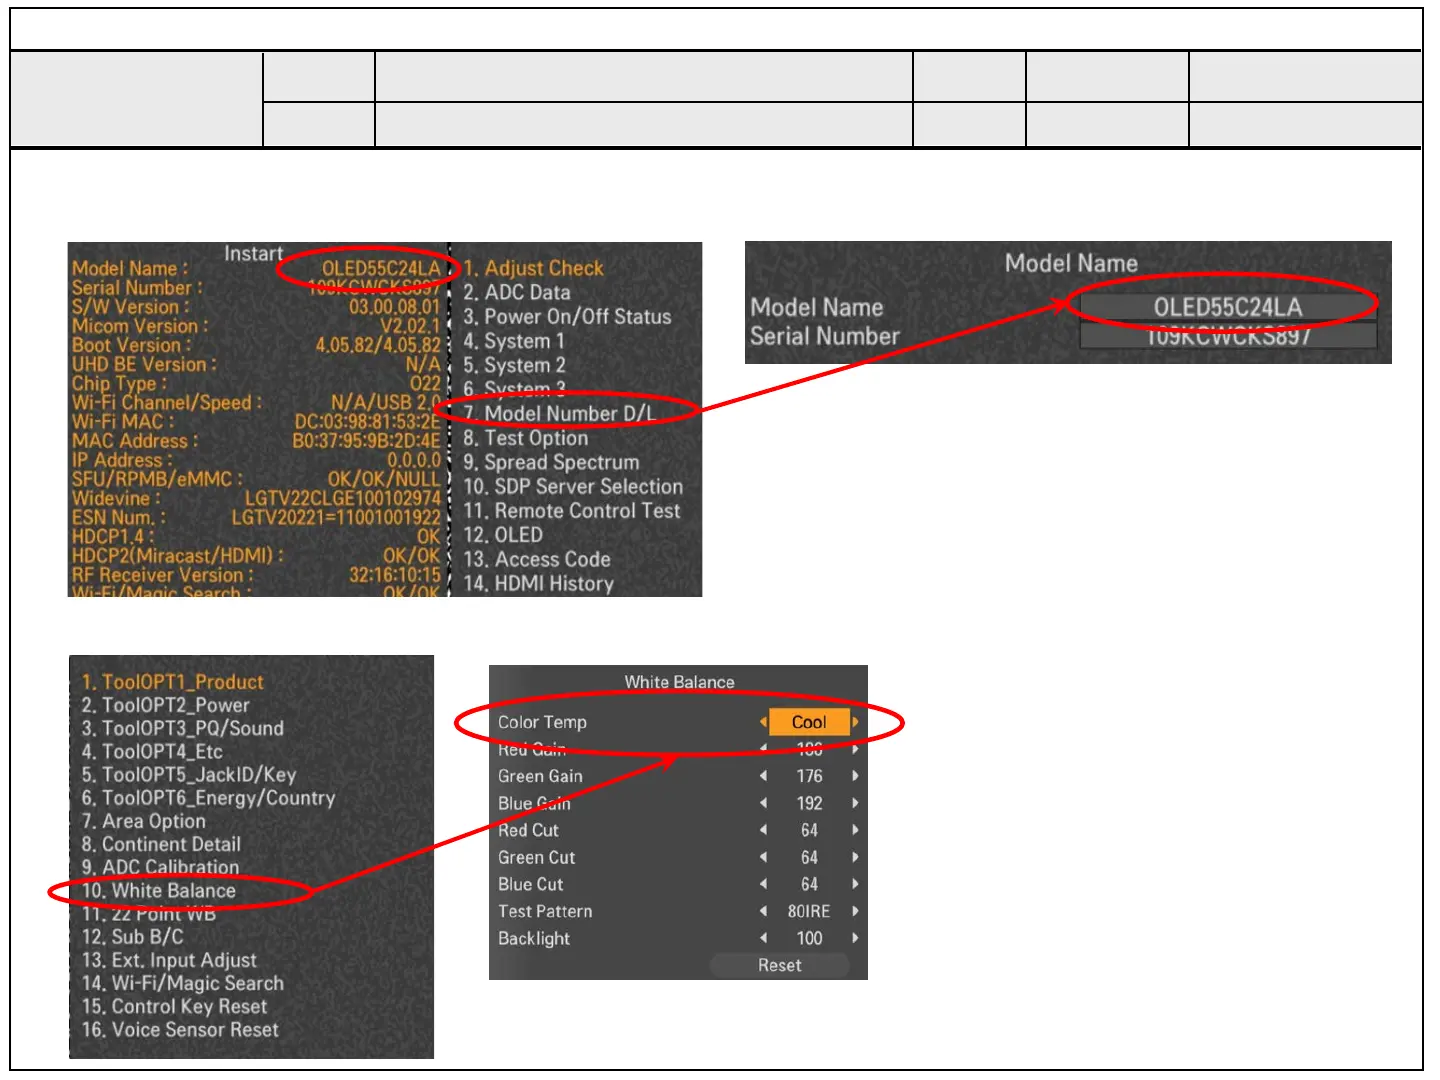Select 1. ToolOPT1_Product
This screenshot has width=1440, height=1080.
(172, 682)
